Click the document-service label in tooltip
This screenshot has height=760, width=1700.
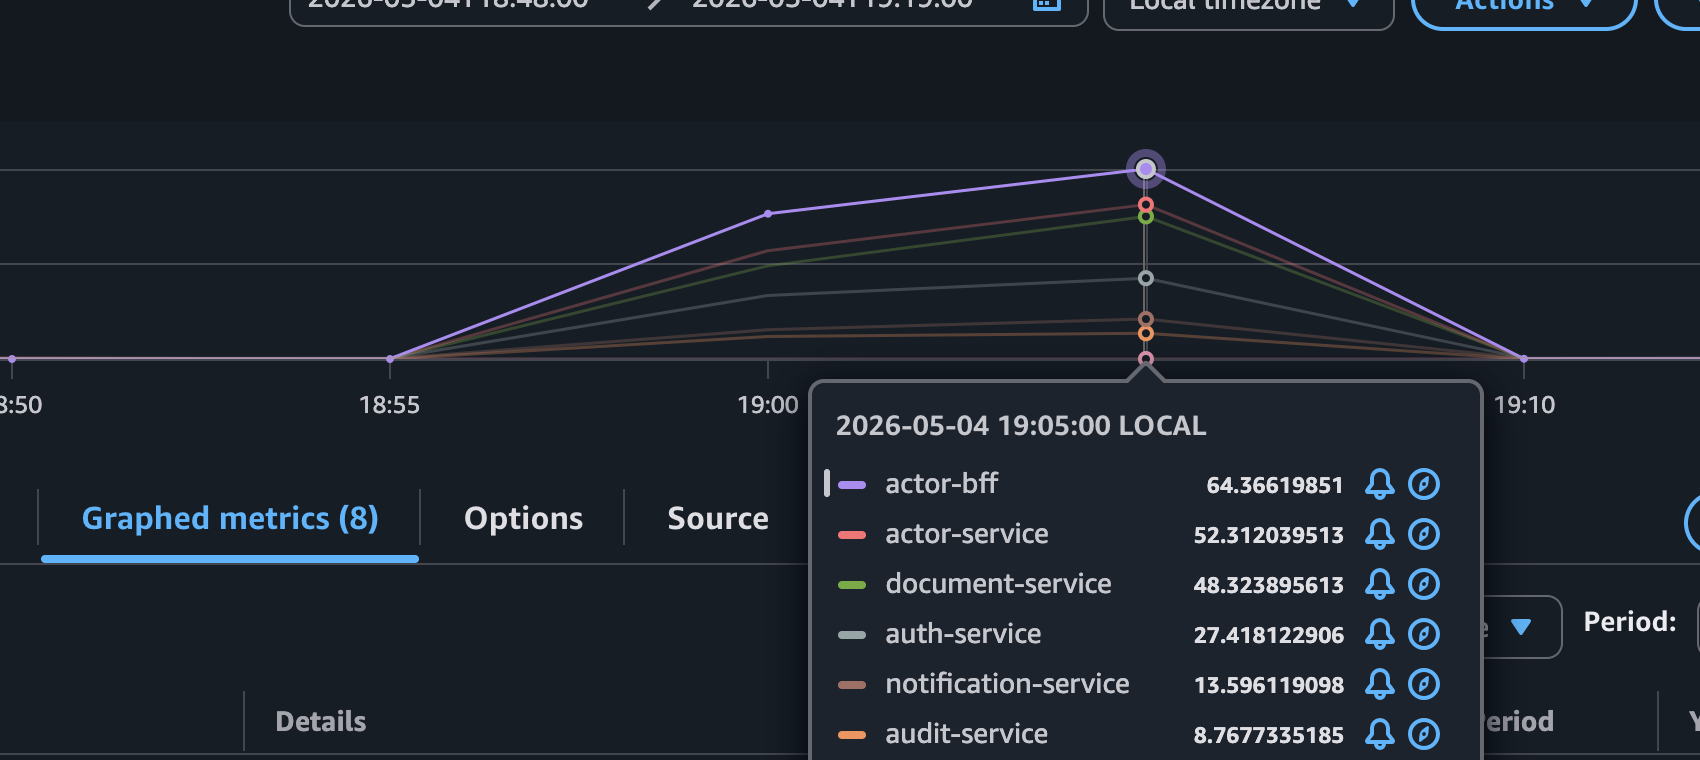click(x=998, y=584)
